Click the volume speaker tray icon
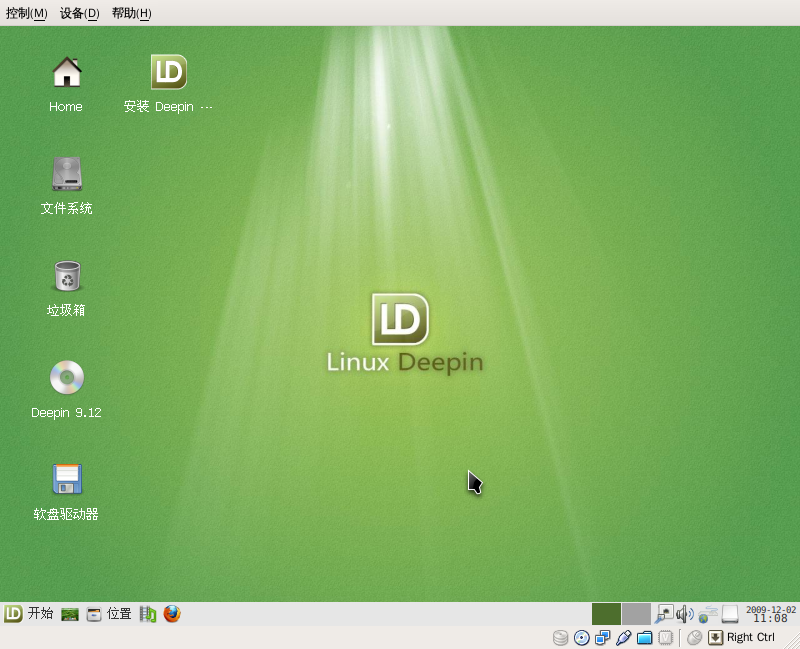Image resolution: width=800 pixels, height=649 pixels. (x=685, y=614)
